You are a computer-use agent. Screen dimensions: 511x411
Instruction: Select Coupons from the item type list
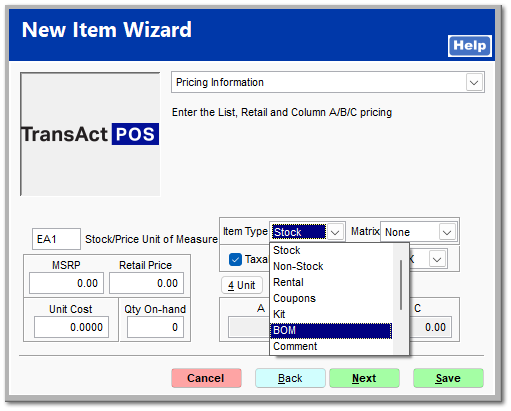coord(331,298)
